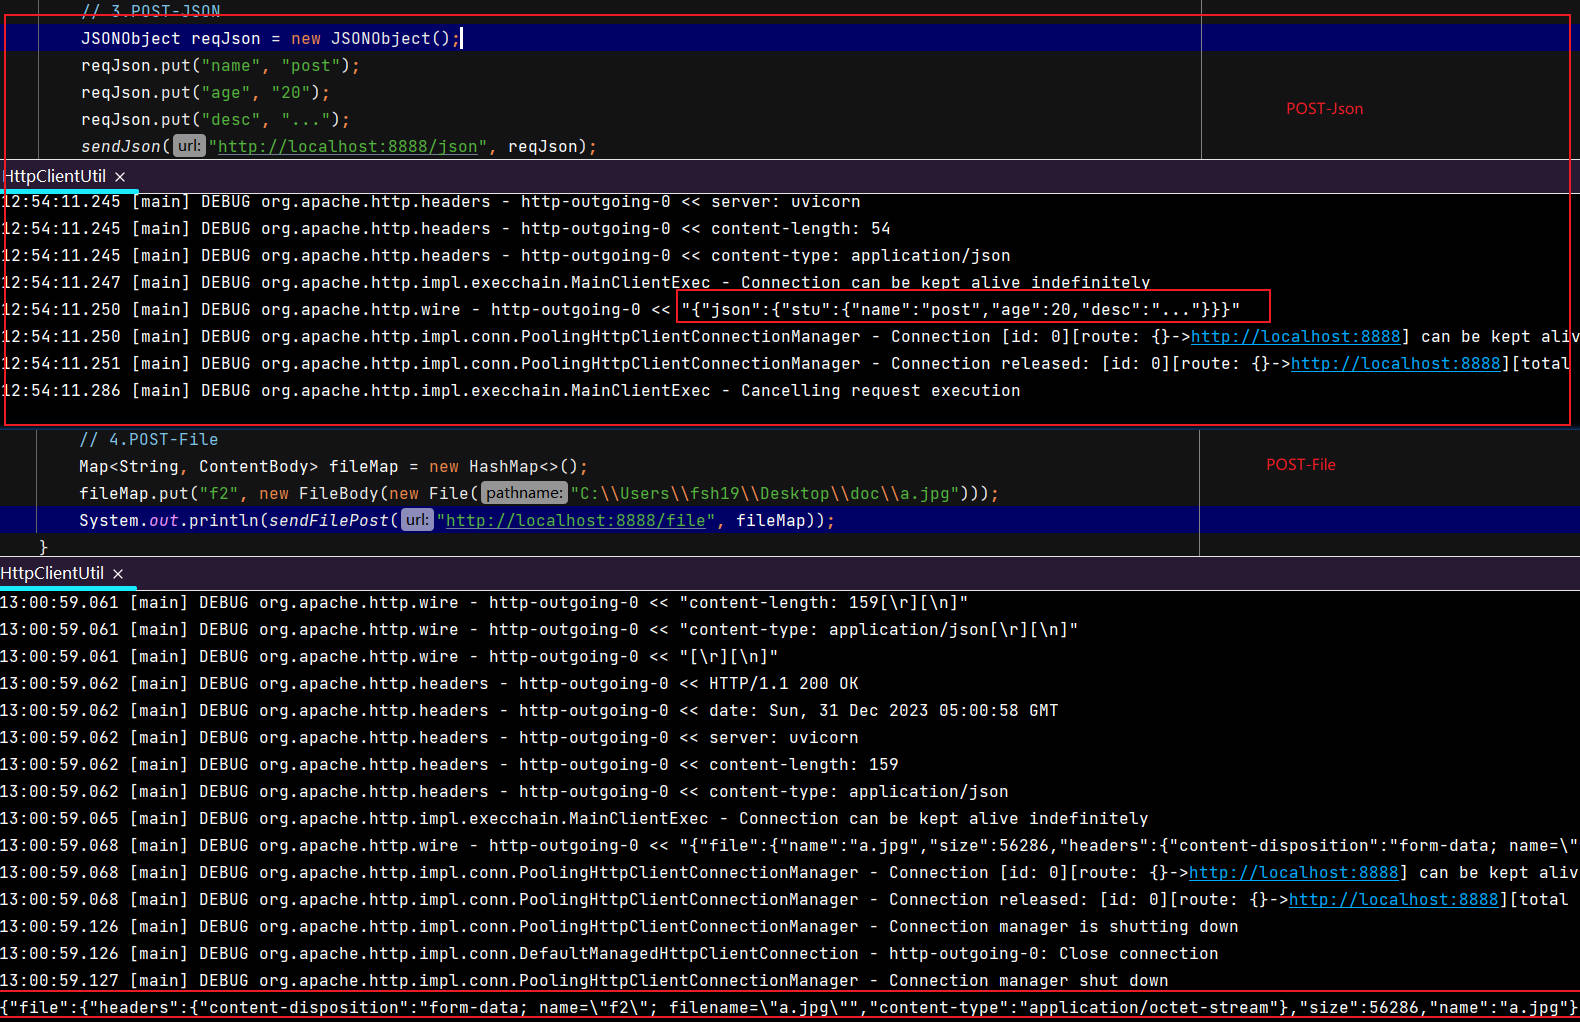Click the line JSONObject reqJson = new JSONObject();

point(270,39)
